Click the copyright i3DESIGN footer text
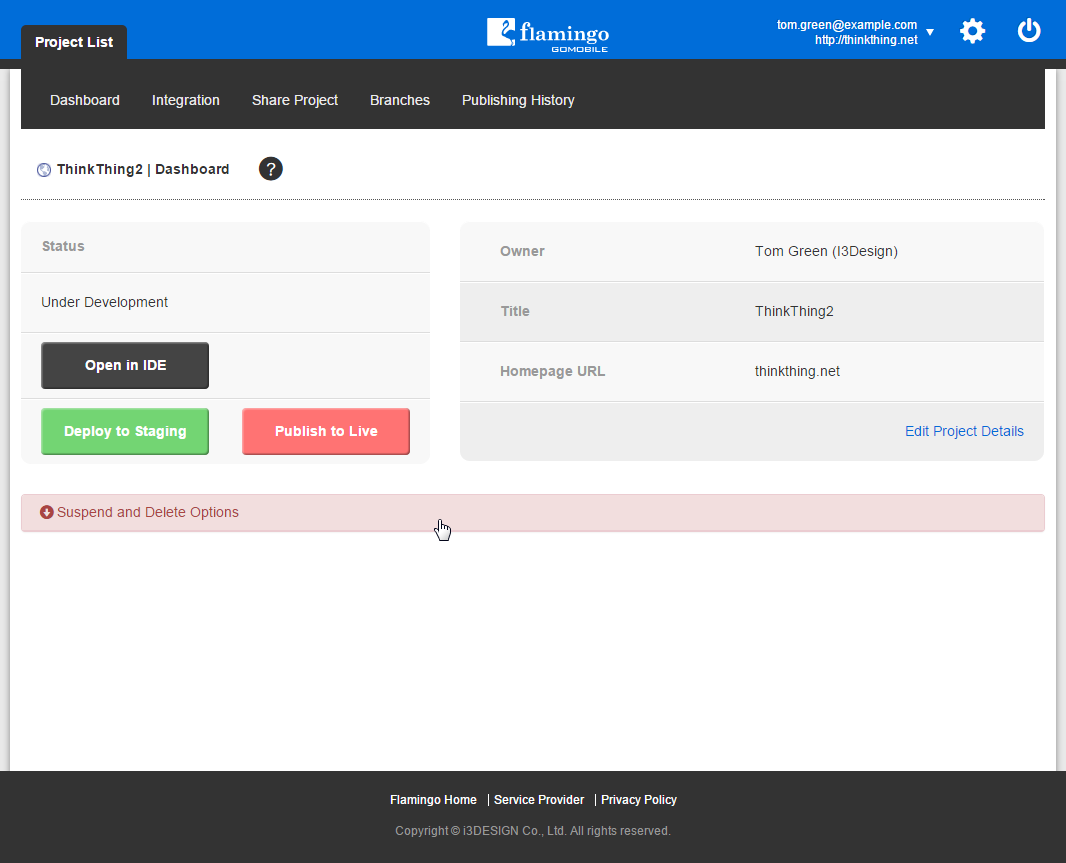The height and width of the screenshot is (863, 1066). [533, 830]
